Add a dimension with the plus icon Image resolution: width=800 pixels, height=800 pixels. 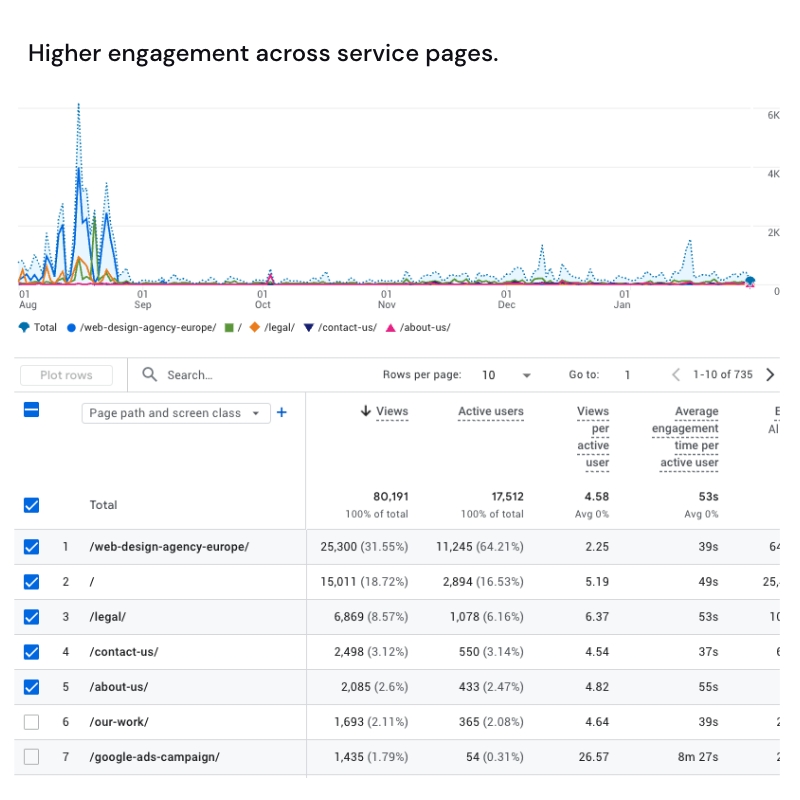pyautogui.click(x=282, y=412)
